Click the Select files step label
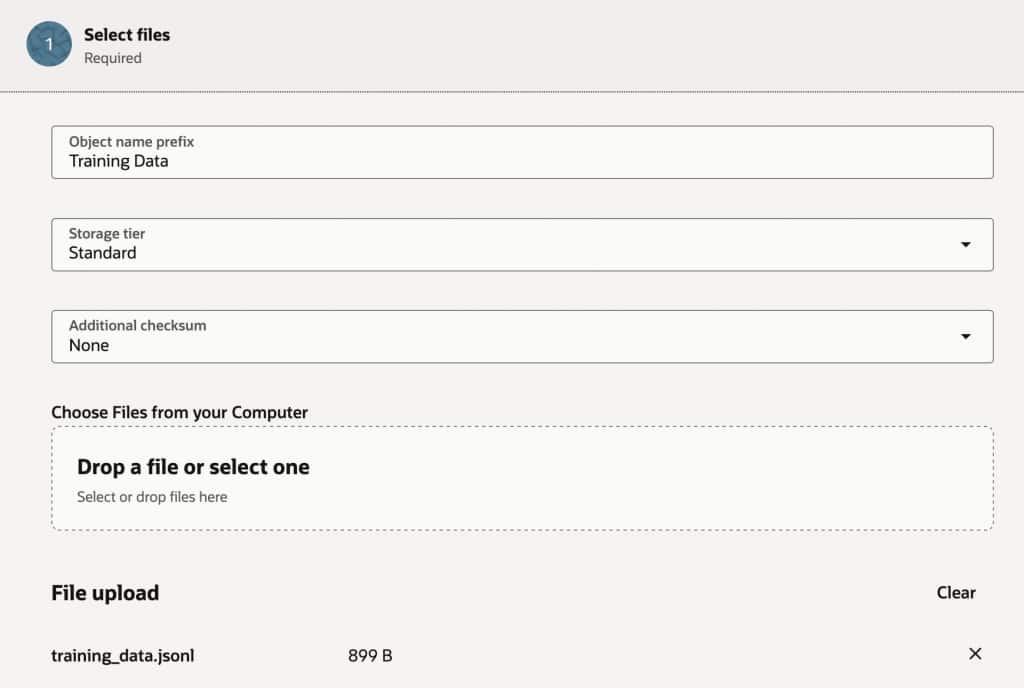This screenshot has width=1024, height=688. pyautogui.click(x=127, y=34)
